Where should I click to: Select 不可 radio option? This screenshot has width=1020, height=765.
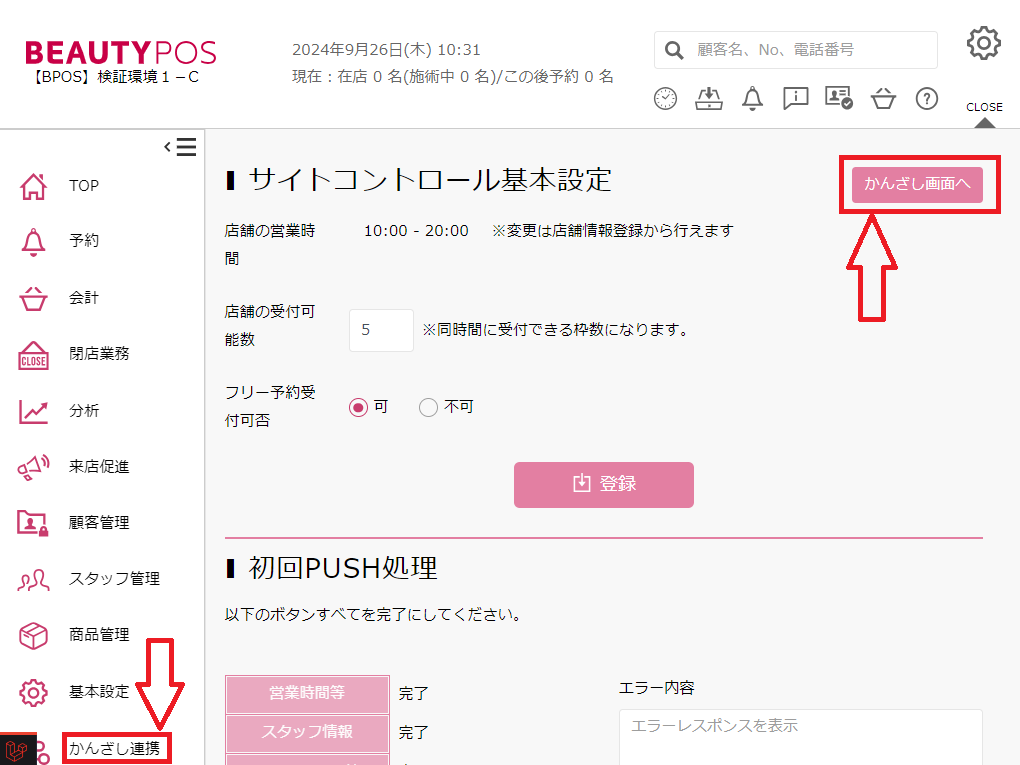[x=428, y=407]
